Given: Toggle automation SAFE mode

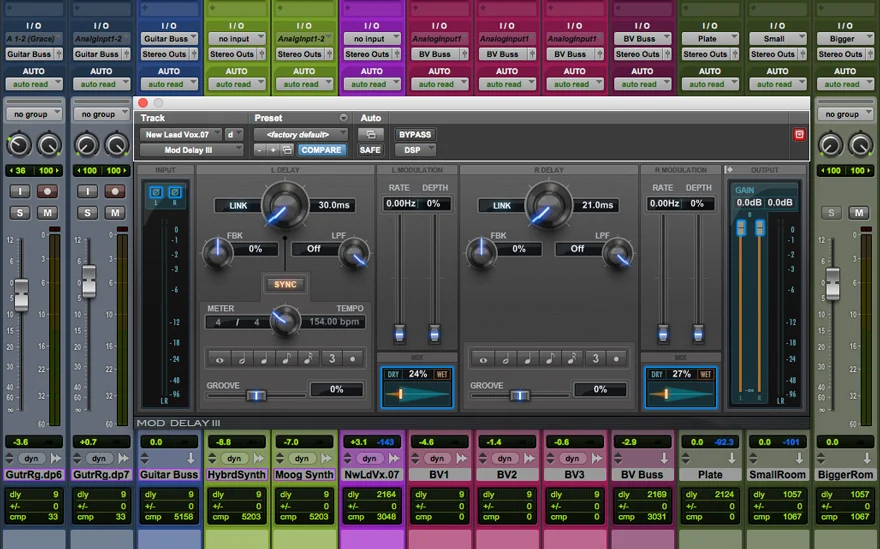Looking at the screenshot, I should (370, 150).
